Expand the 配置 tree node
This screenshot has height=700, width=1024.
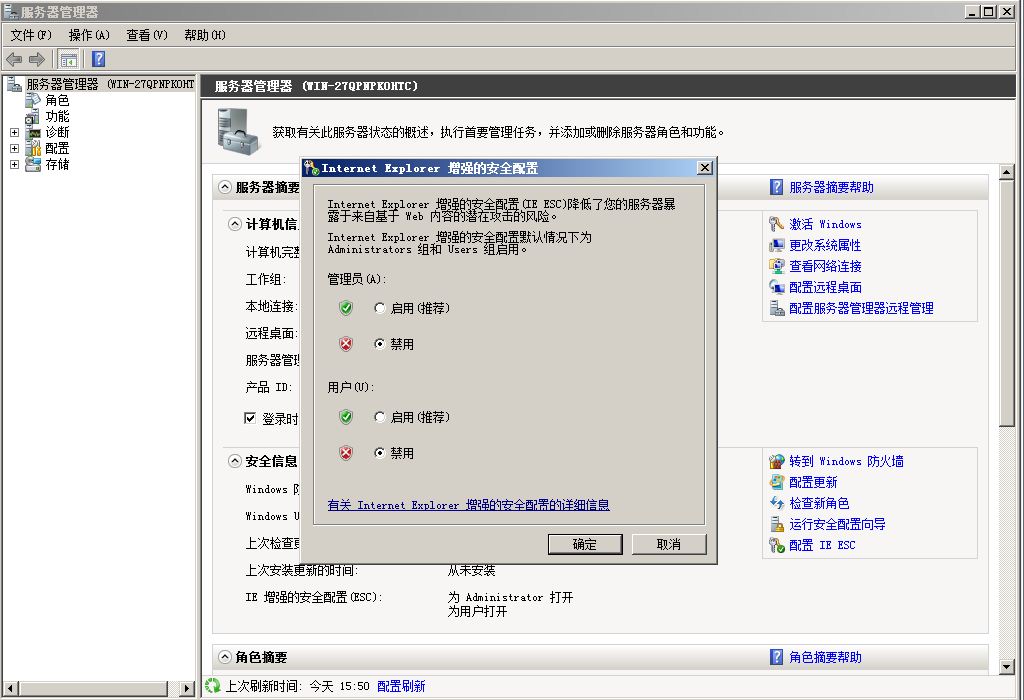click(x=14, y=148)
